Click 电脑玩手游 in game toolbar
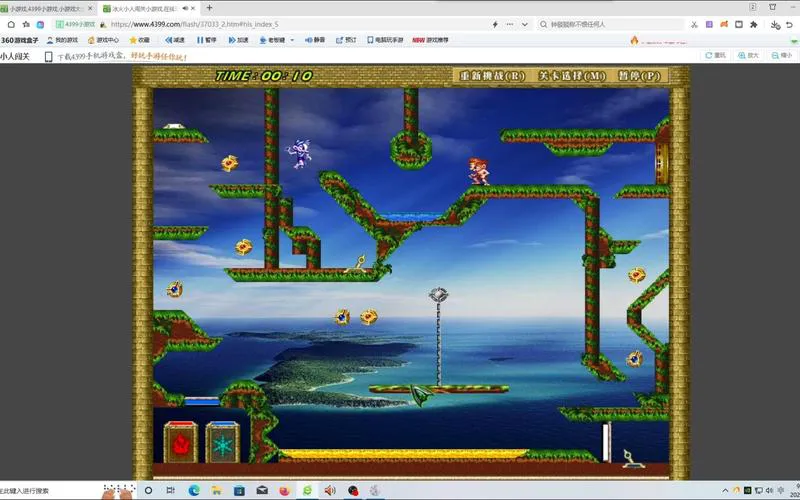Image resolution: width=800 pixels, height=500 pixels. (x=385, y=40)
